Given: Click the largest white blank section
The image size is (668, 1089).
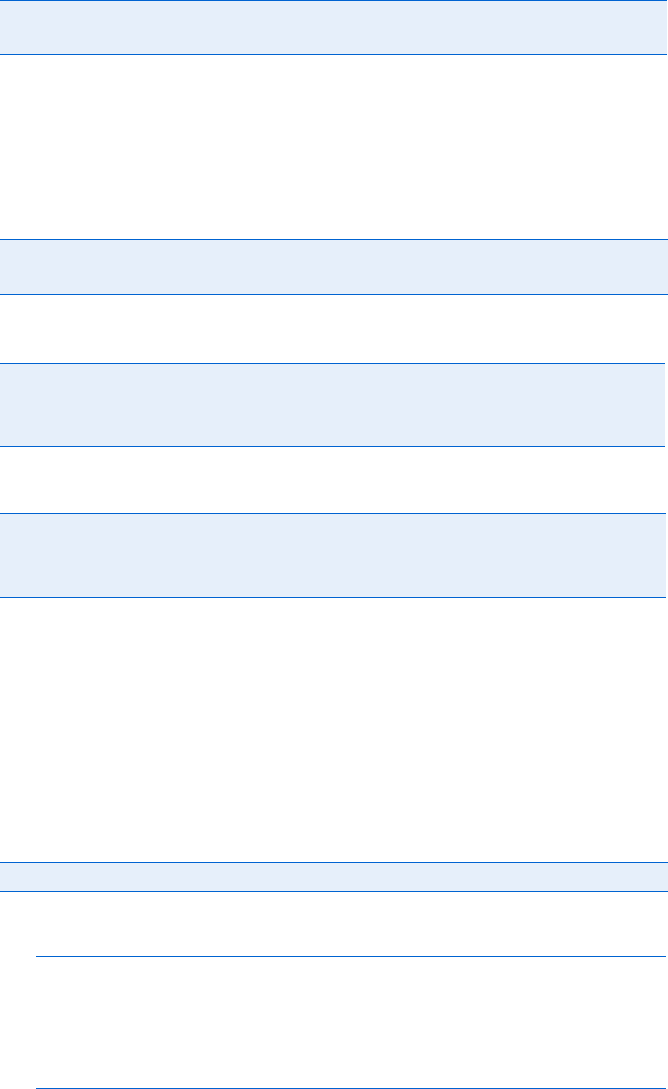Looking at the screenshot, I should (333, 730).
